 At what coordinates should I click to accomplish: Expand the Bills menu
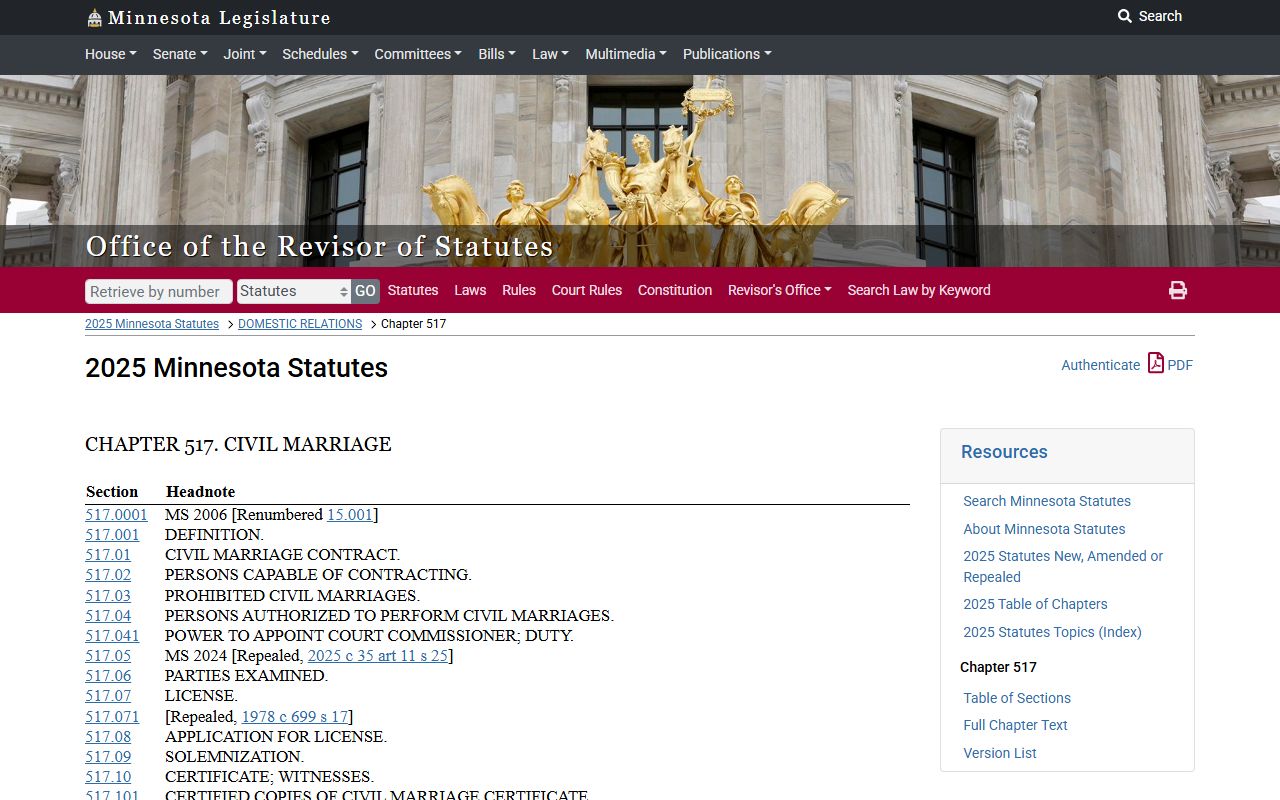(497, 54)
